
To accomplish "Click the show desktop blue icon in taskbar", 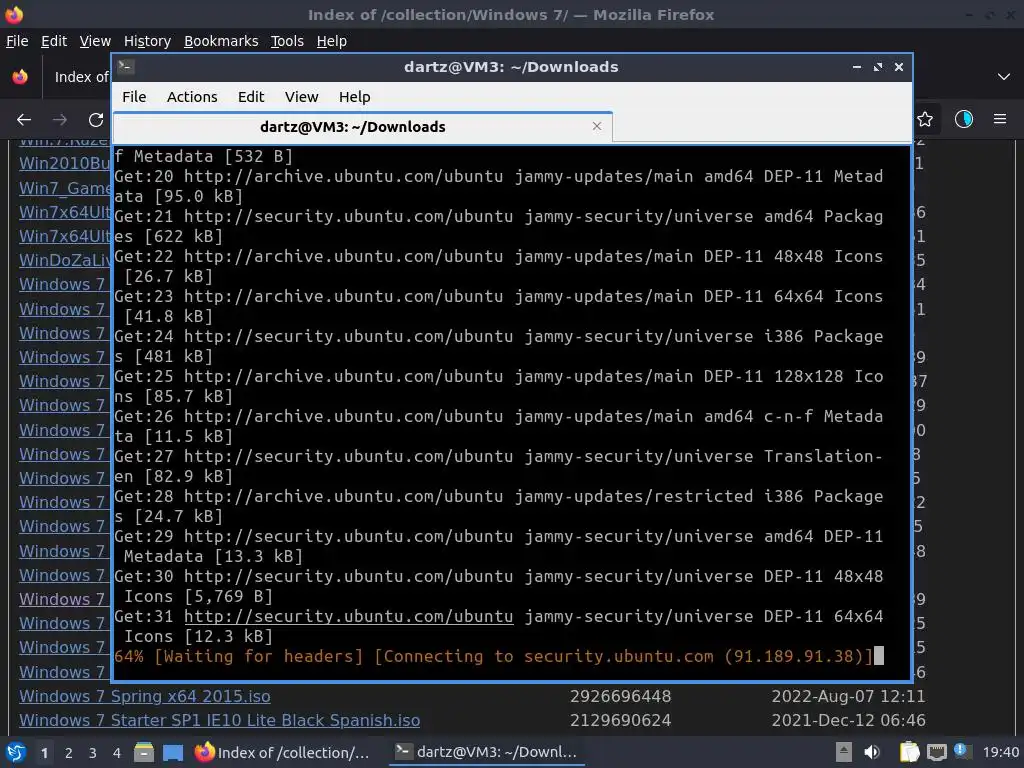I will (173, 752).
